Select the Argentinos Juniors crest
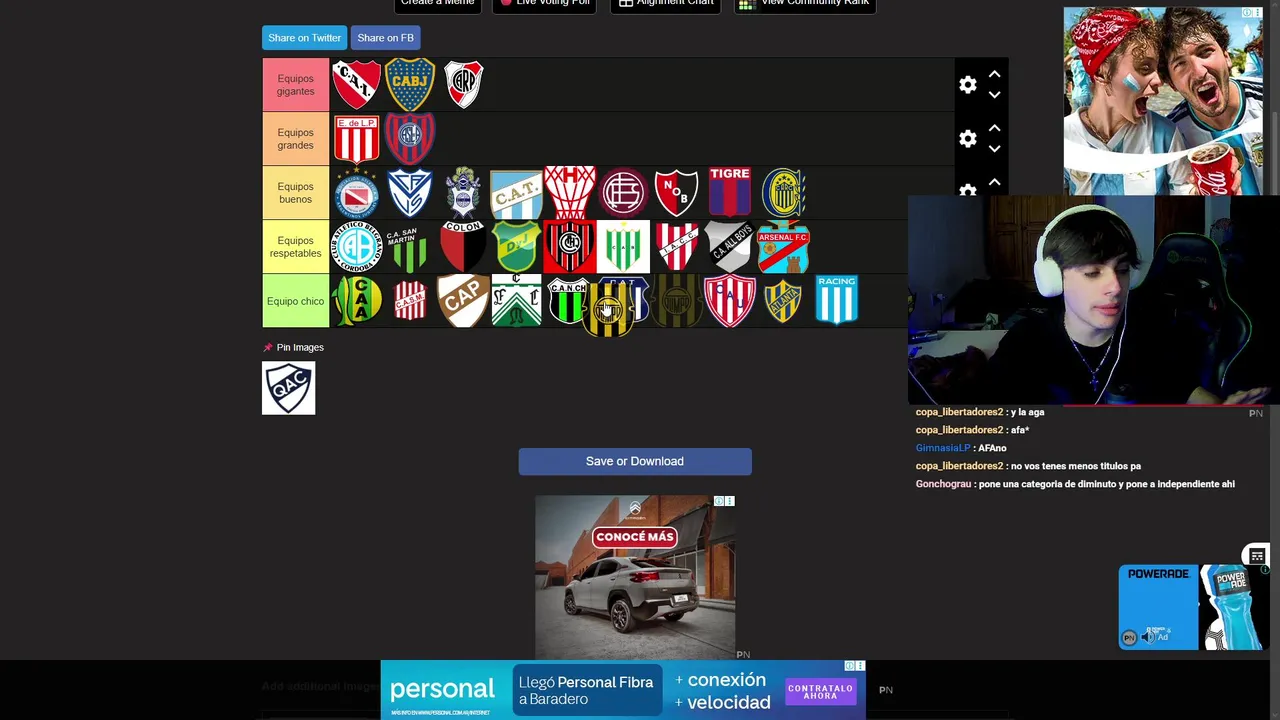The image size is (1280, 720). tap(356, 193)
